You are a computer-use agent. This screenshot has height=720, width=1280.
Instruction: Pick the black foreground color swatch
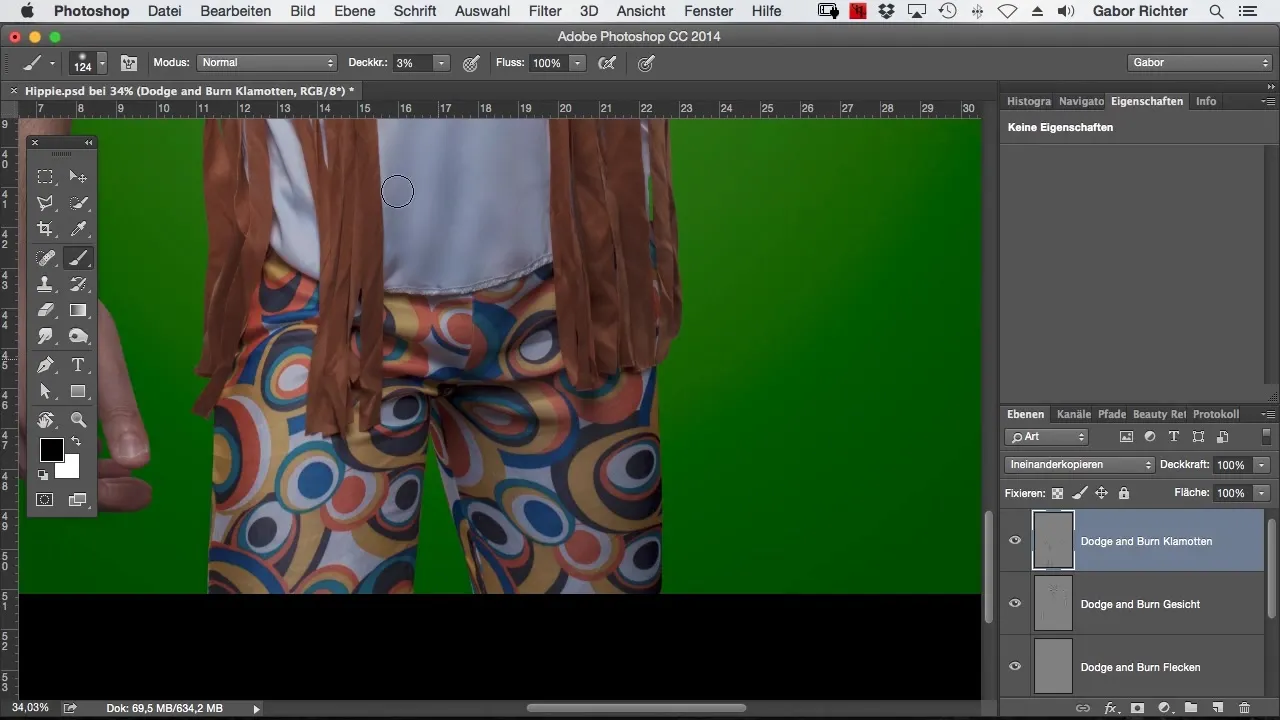point(50,449)
